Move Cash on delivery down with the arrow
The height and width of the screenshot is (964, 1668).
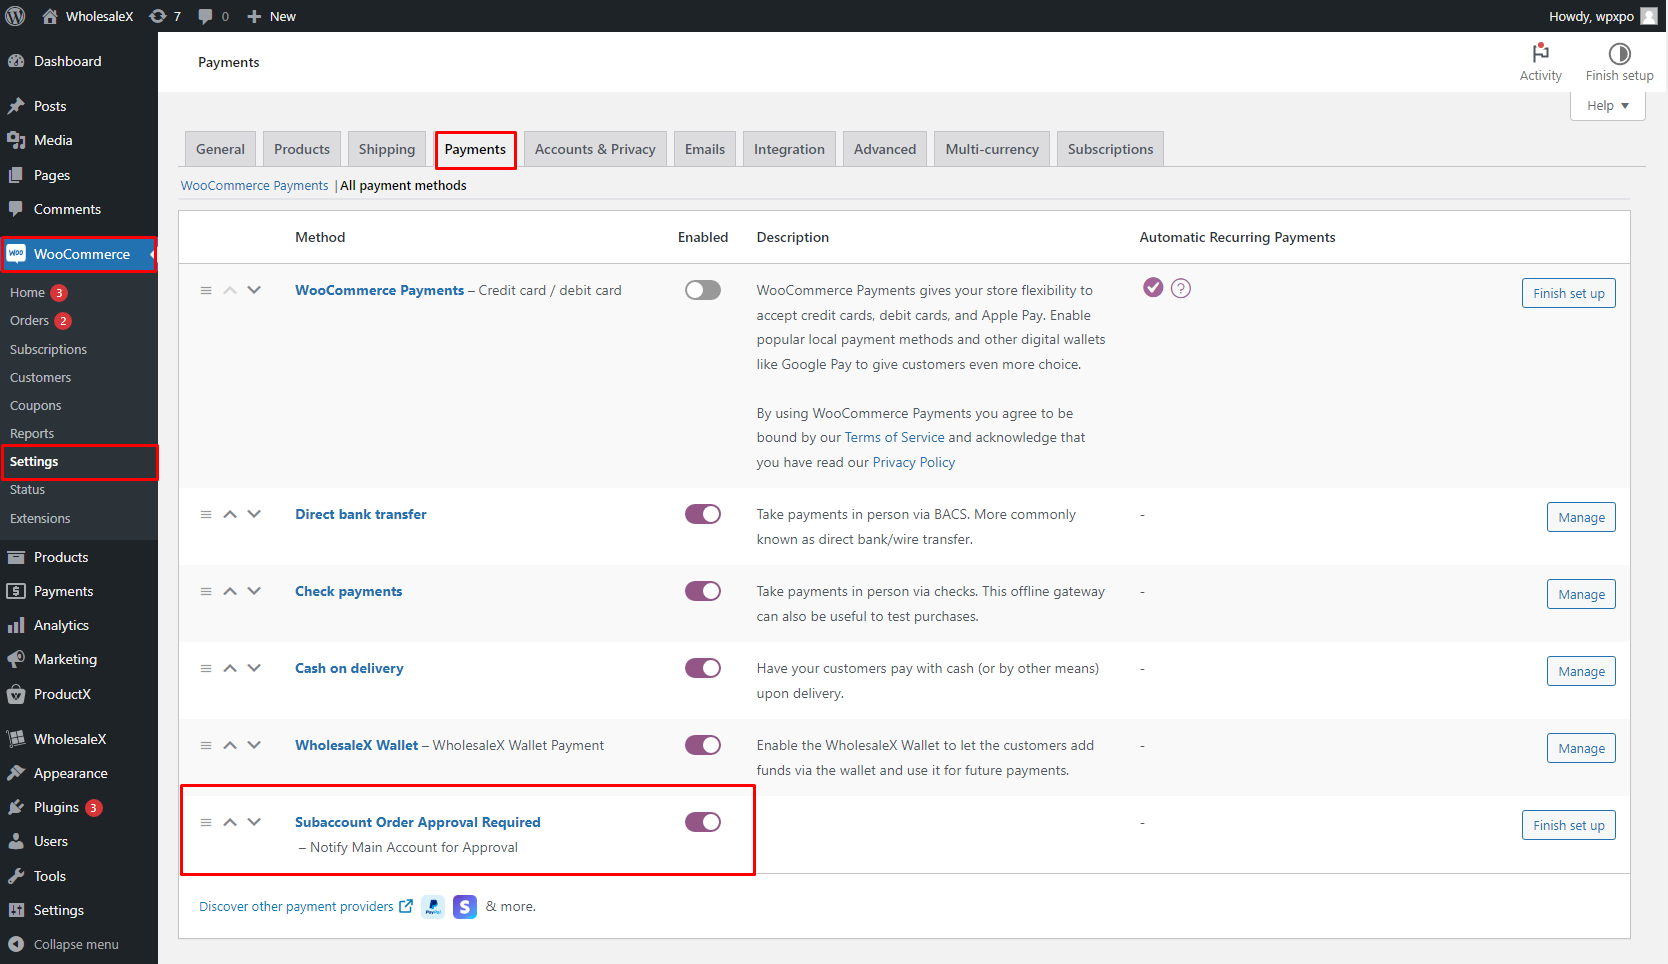pos(254,668)
